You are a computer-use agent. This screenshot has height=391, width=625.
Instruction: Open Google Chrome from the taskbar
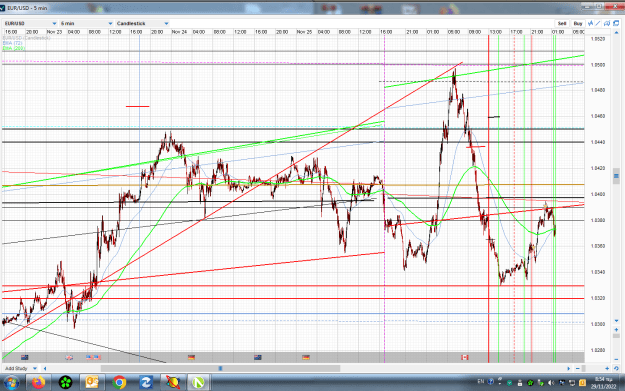[x=119, y=383]
